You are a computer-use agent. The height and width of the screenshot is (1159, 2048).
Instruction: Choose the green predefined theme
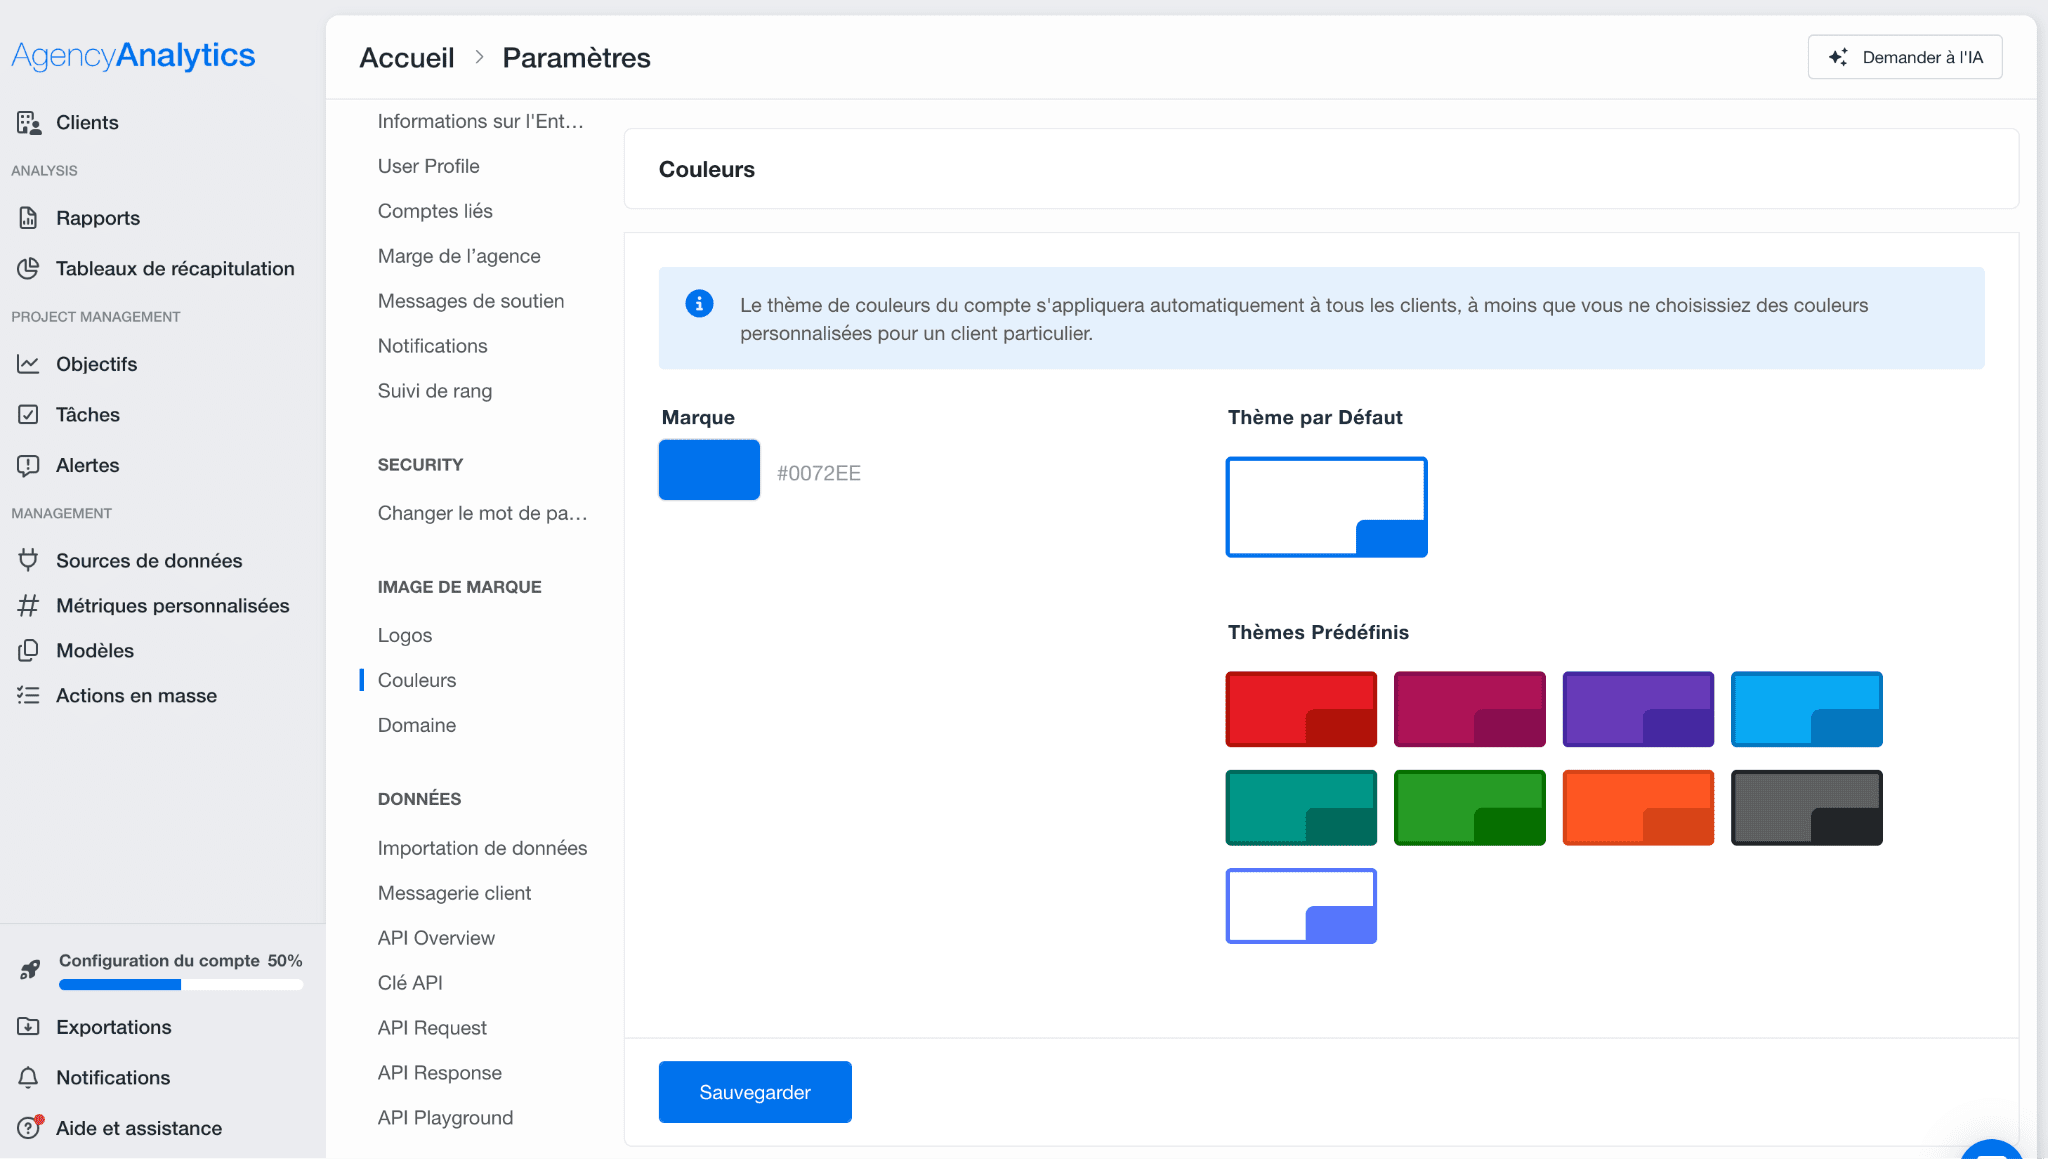pyautogui.click(x=1469, y=807)
